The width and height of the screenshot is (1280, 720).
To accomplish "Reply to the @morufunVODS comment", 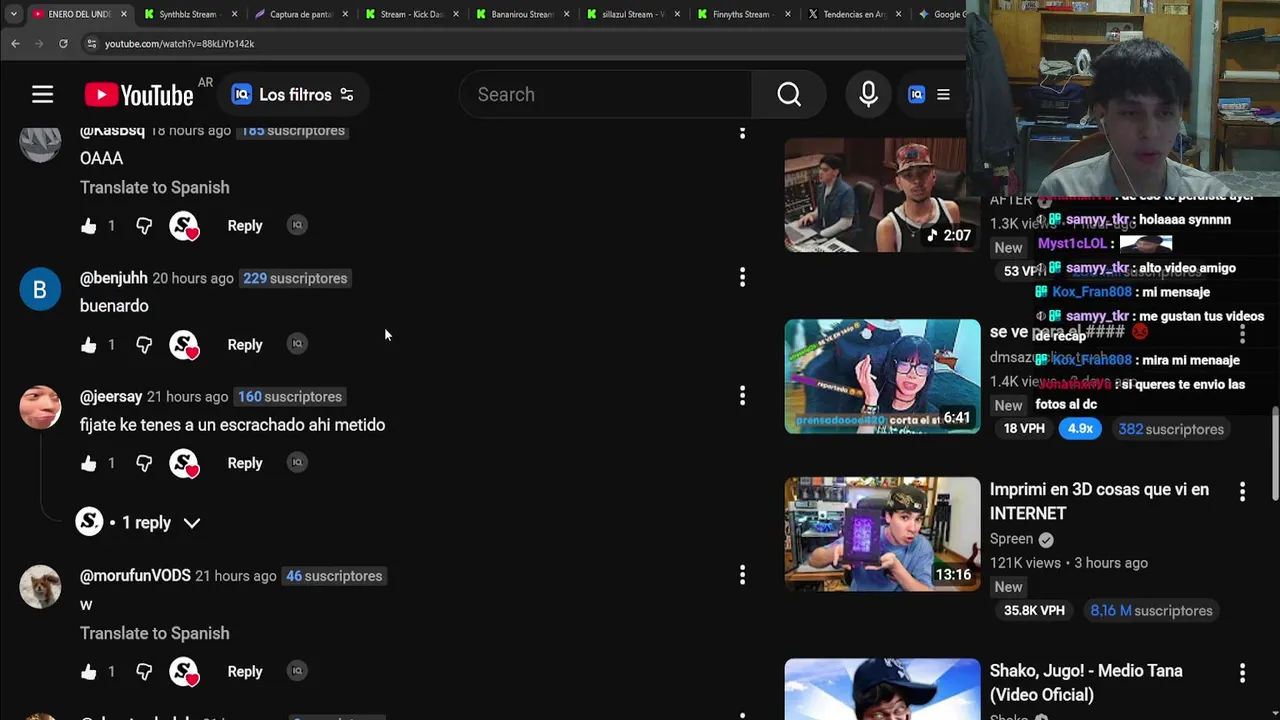I will (245, 672).
